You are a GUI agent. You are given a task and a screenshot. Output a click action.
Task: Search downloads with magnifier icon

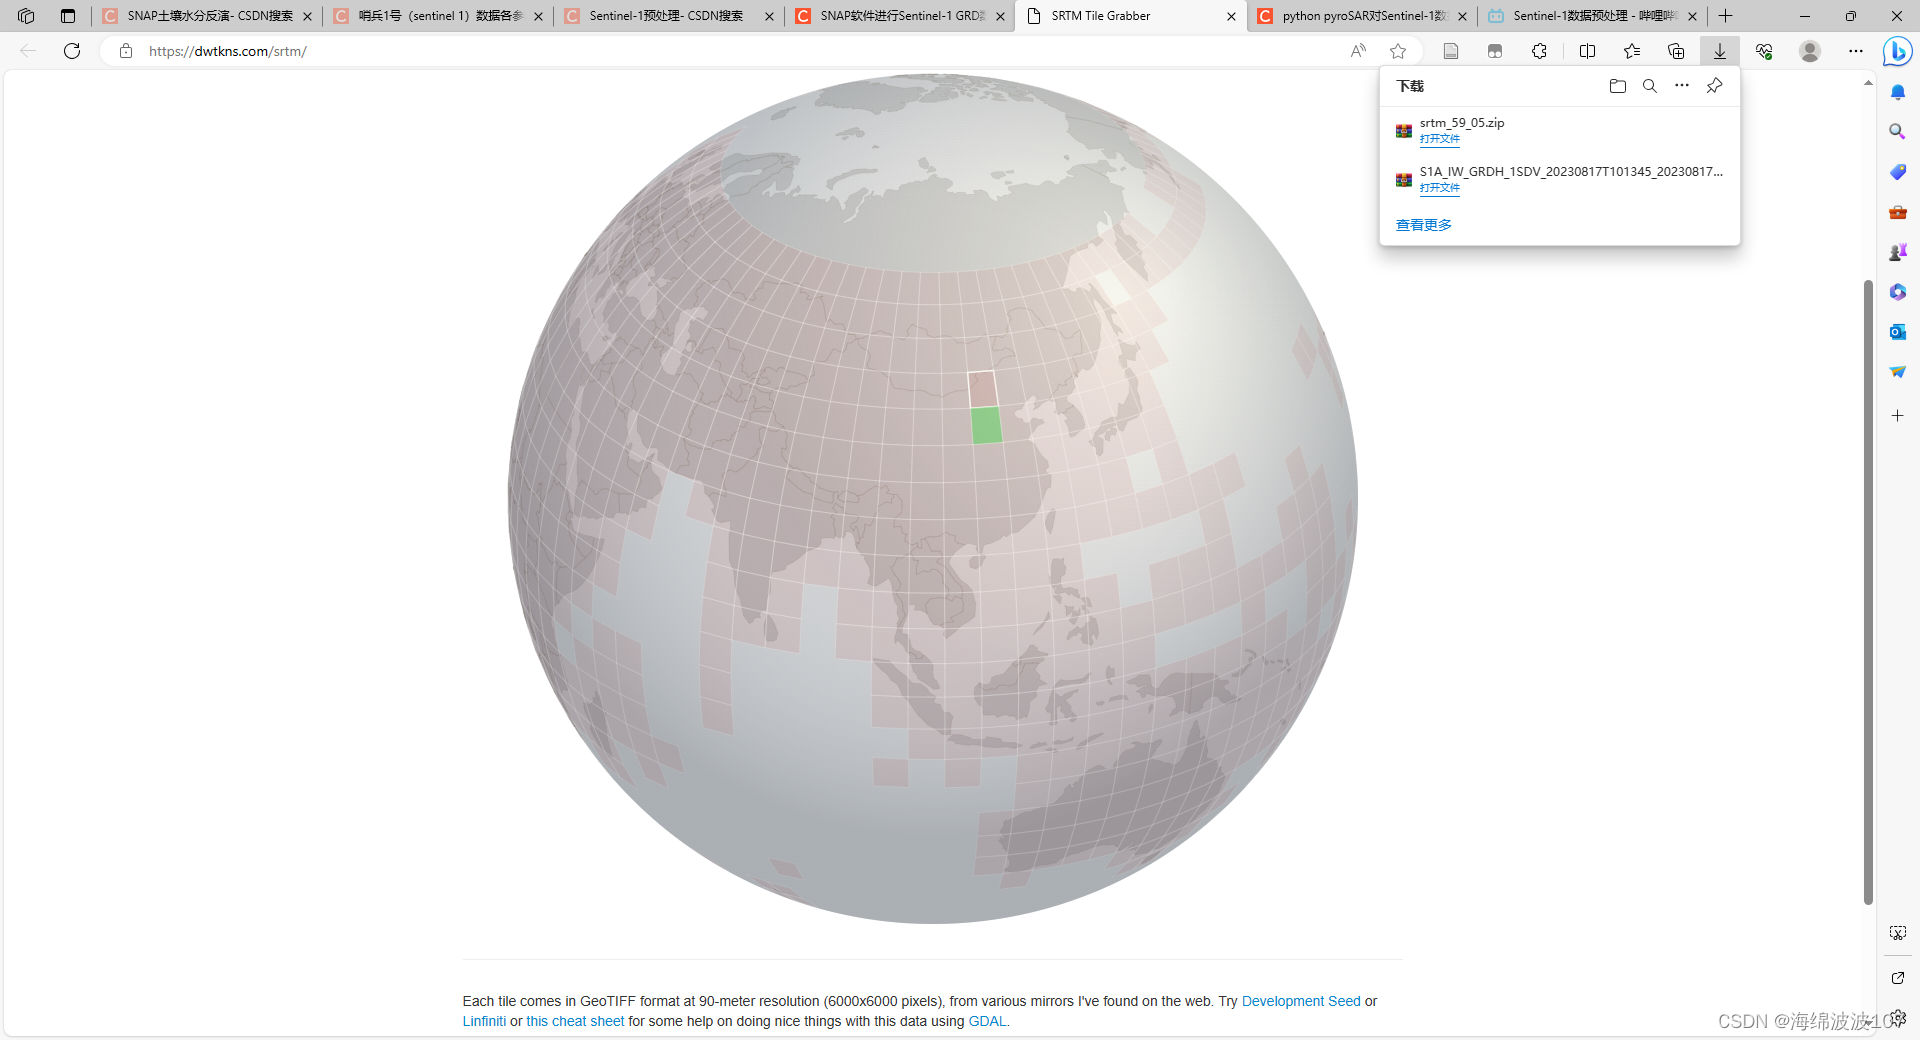[1650, 86]
